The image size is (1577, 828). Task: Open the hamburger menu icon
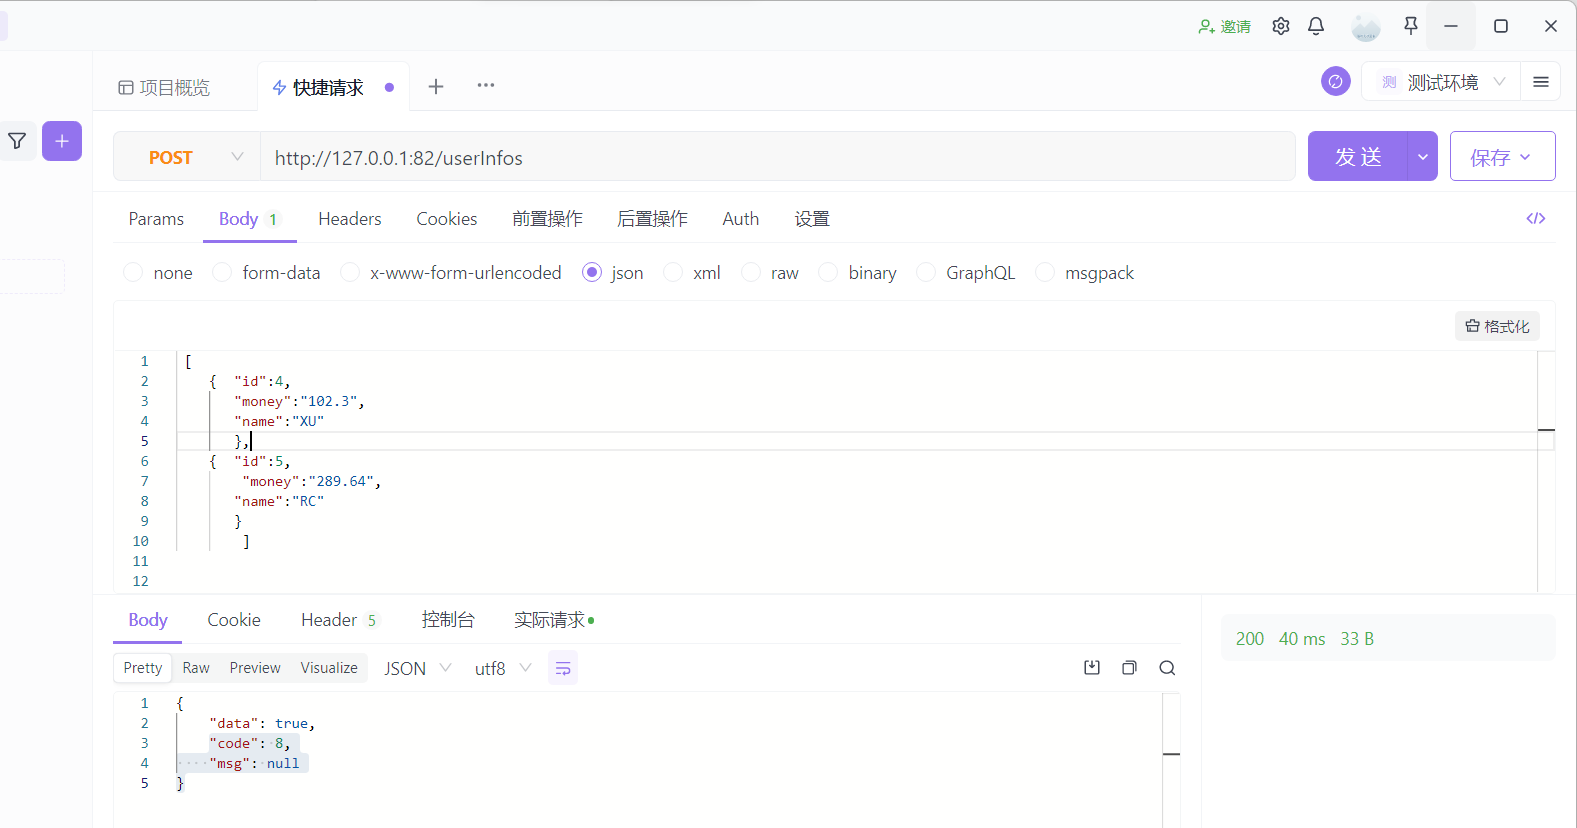[x=1541, y=82]
